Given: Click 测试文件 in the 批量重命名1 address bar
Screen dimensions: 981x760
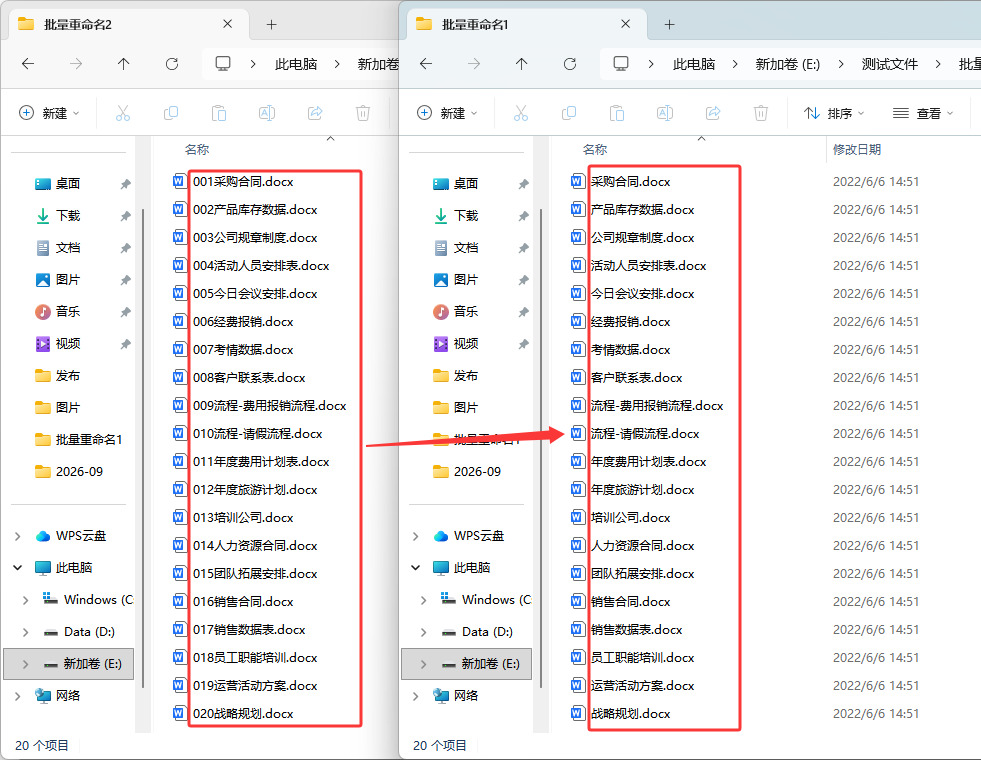Looking at the screenshot, I should coord(889,64).
